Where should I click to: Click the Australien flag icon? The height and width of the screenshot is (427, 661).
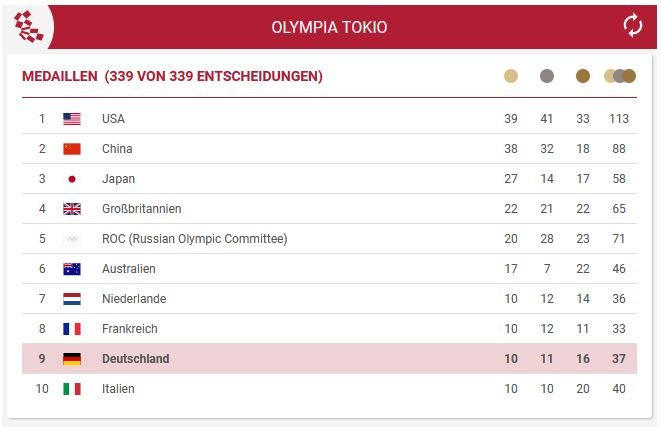click(72, 269)
